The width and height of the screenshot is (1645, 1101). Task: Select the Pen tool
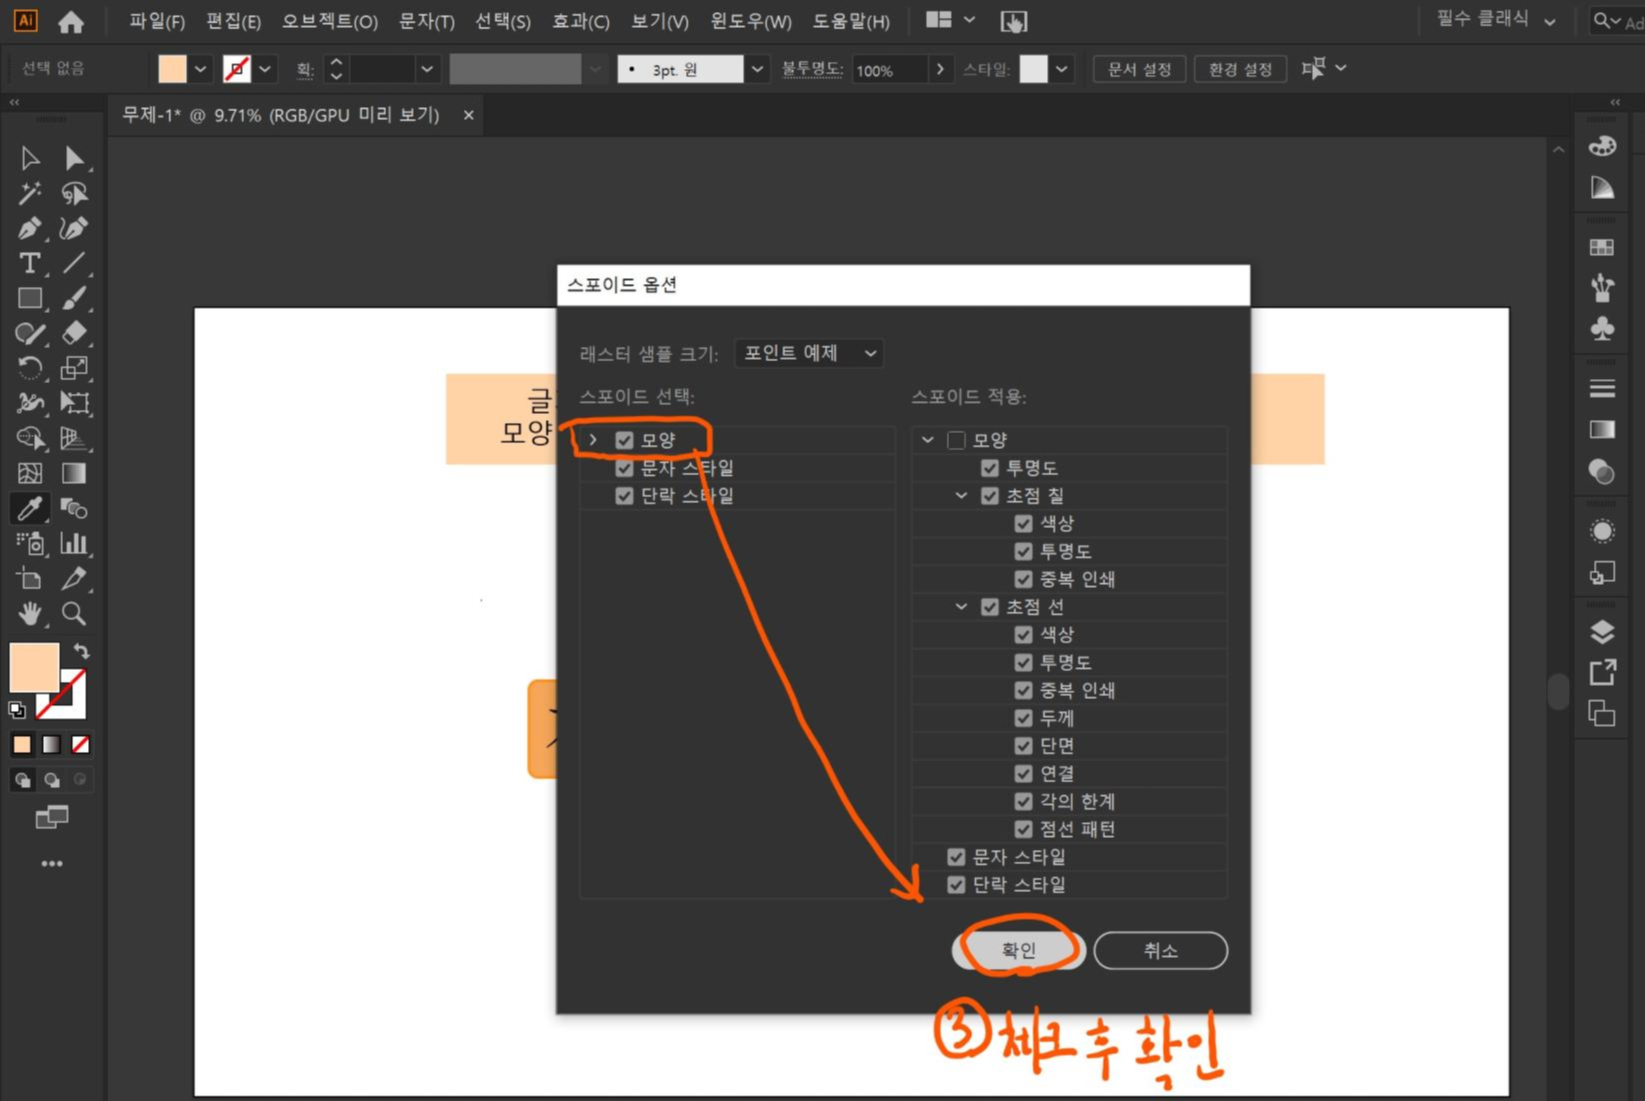30,228
